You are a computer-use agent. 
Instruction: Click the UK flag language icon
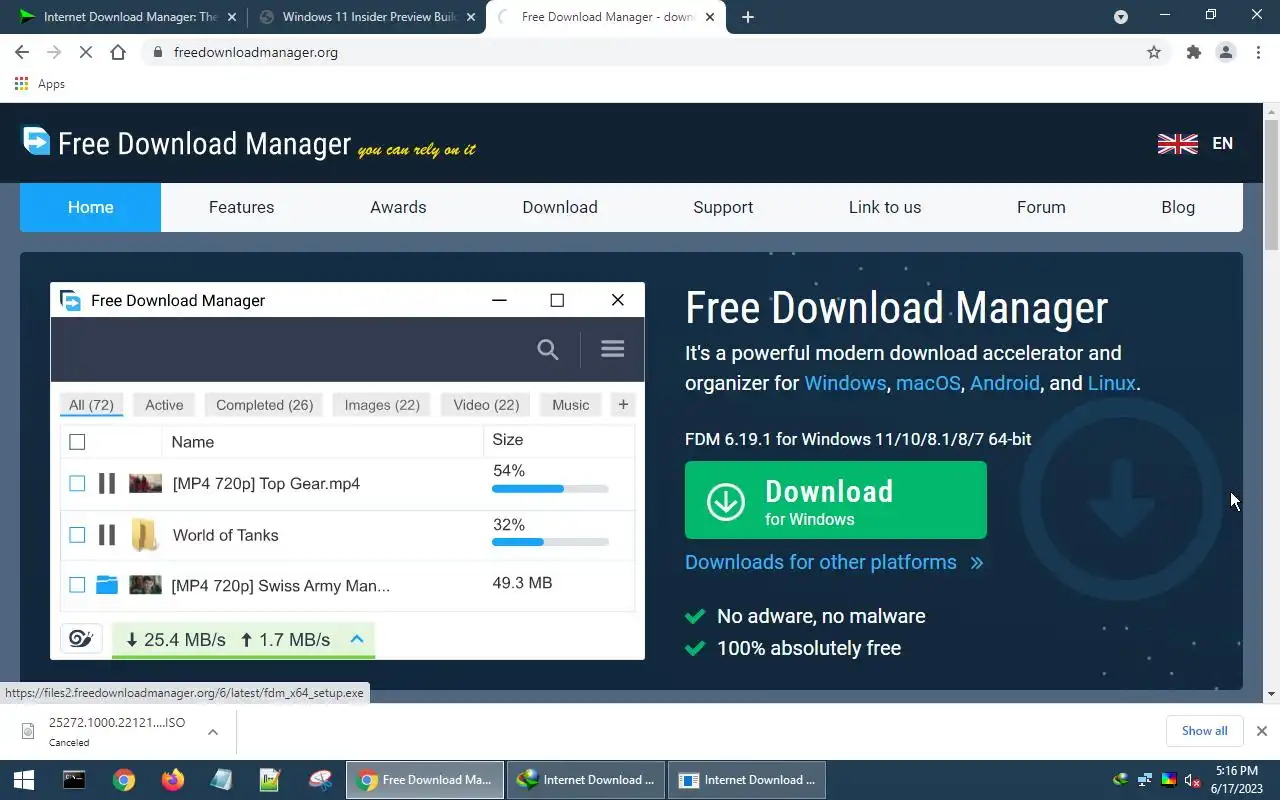pos(1177,144)
